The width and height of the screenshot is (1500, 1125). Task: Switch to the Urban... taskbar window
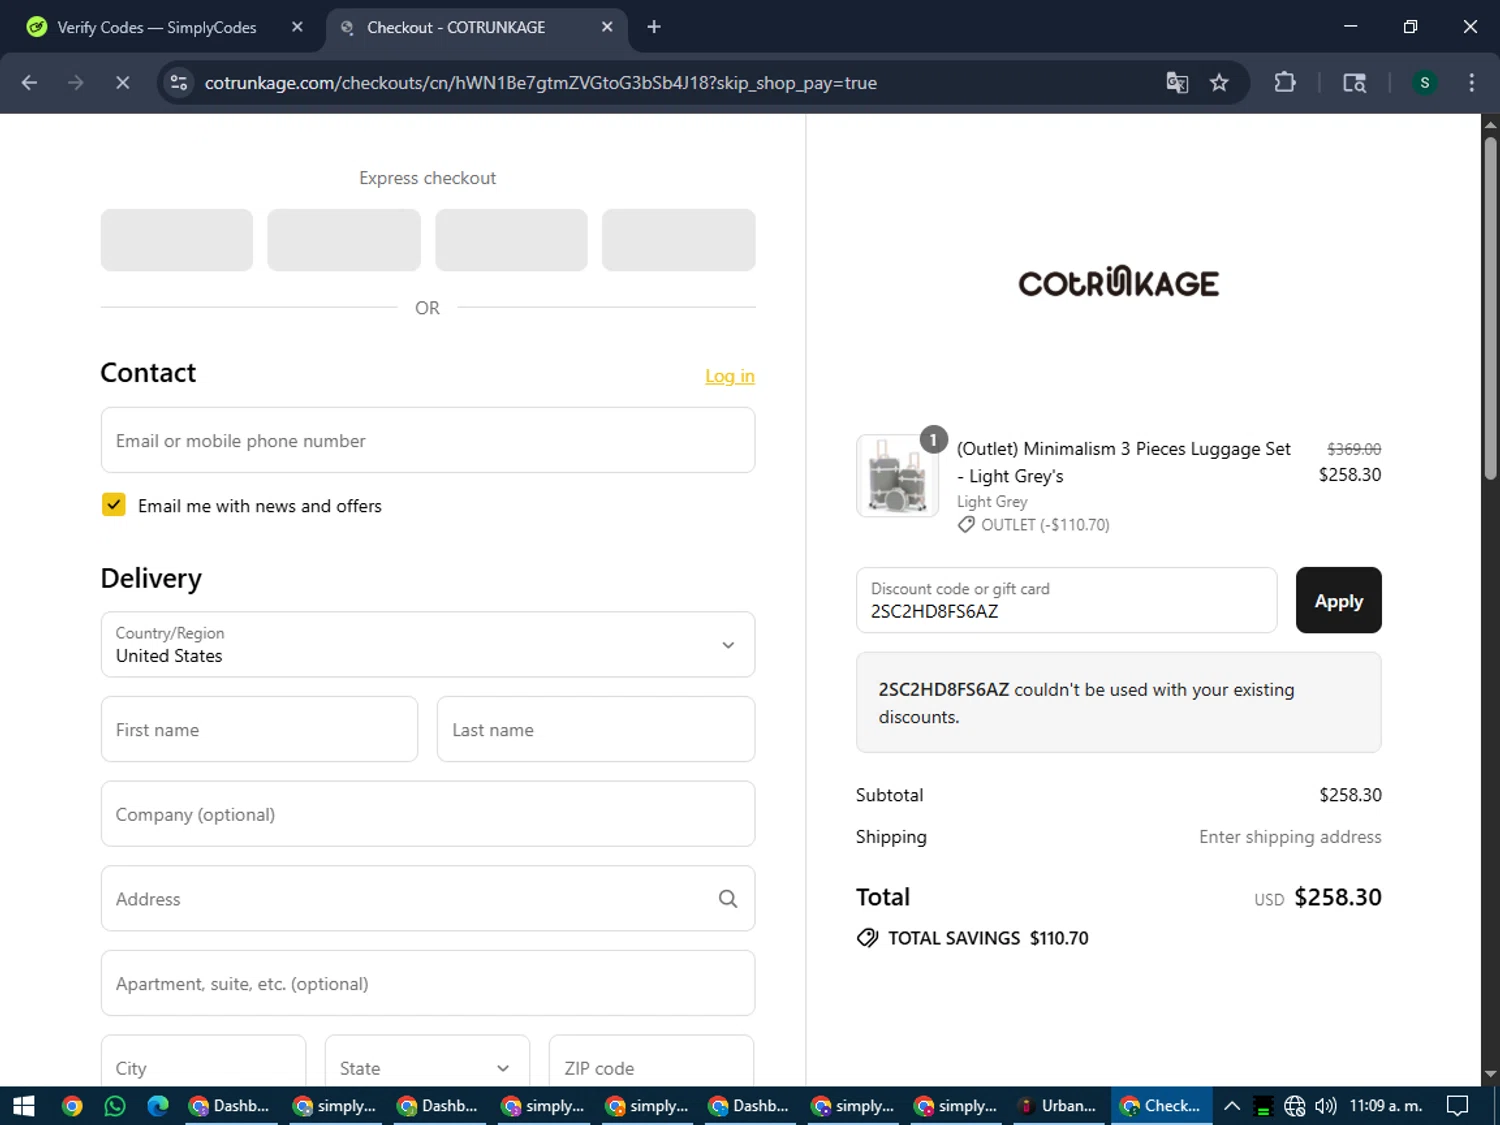1058,1106
